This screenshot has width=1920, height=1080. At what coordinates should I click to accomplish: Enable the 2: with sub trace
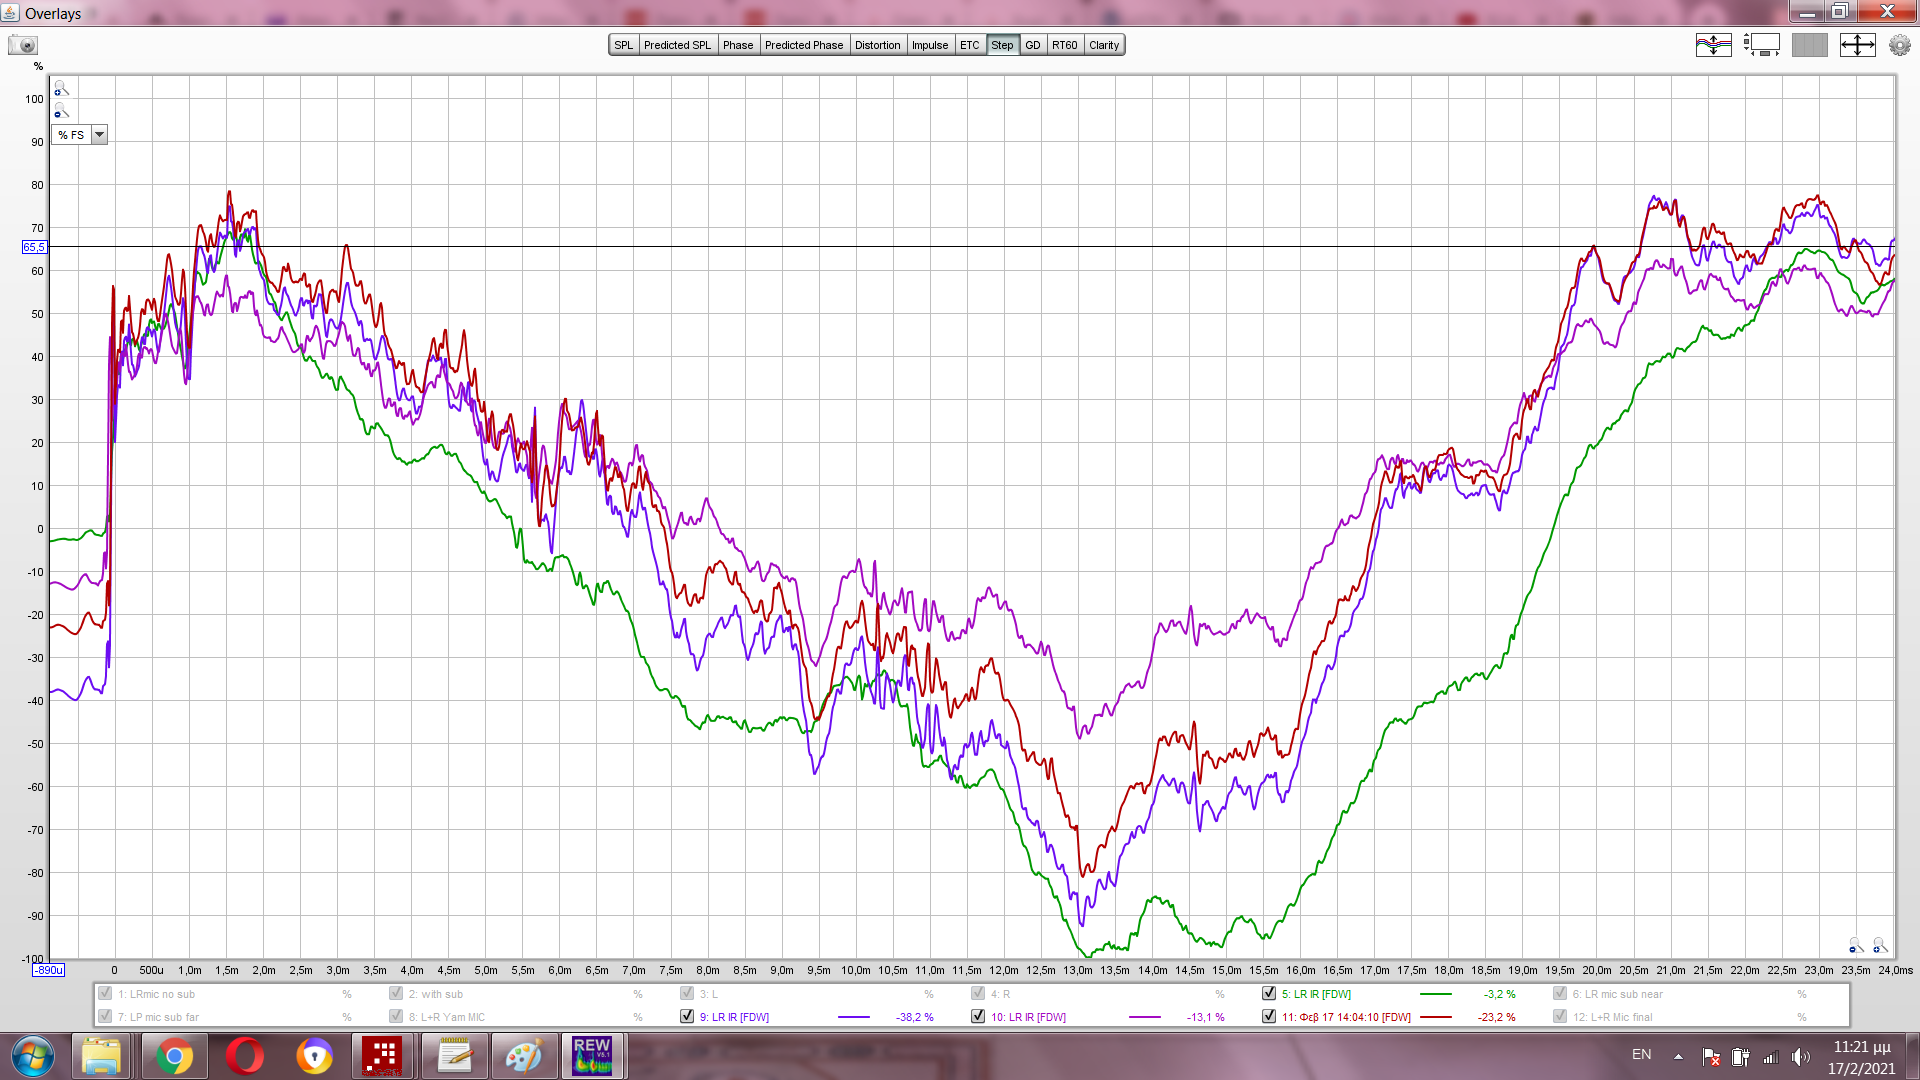point(396,994)
